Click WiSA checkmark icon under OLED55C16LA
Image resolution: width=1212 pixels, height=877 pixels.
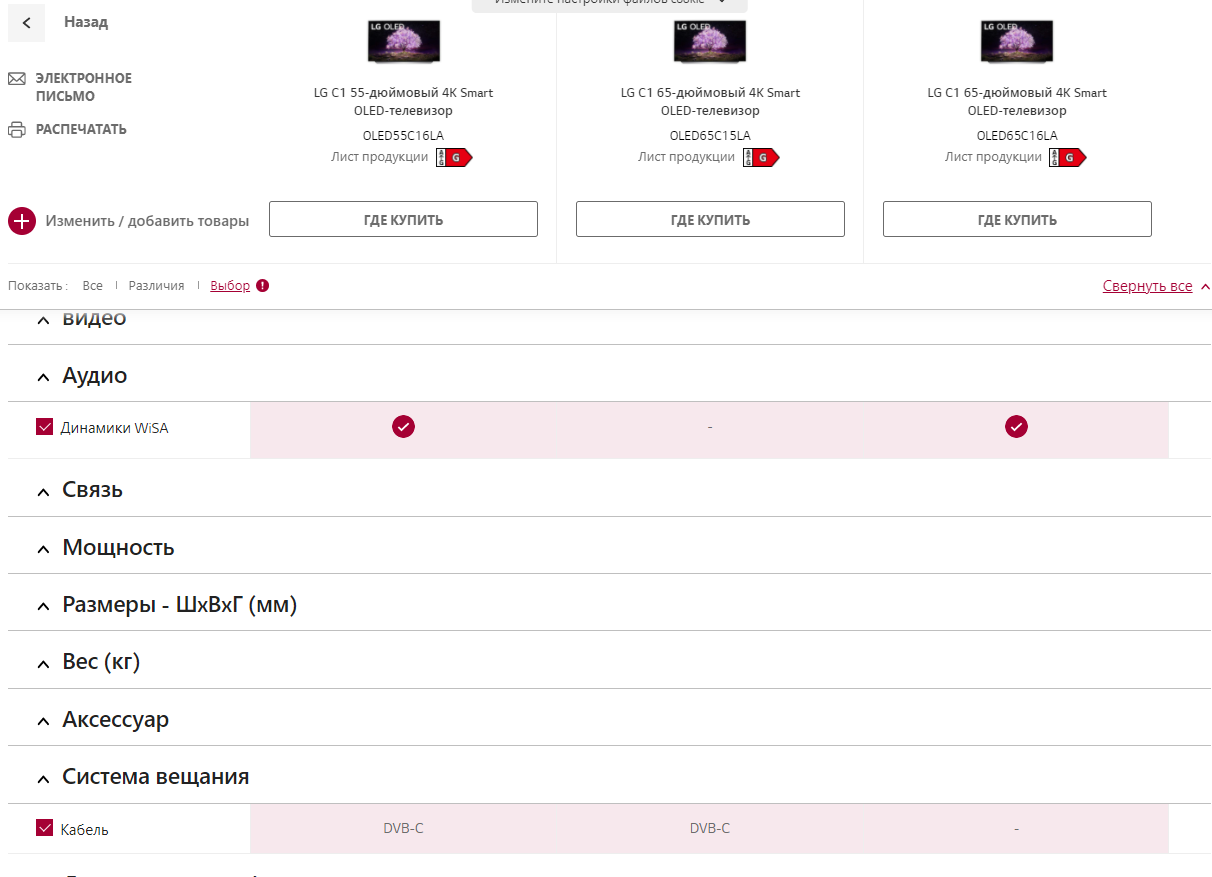click(403, 427)
